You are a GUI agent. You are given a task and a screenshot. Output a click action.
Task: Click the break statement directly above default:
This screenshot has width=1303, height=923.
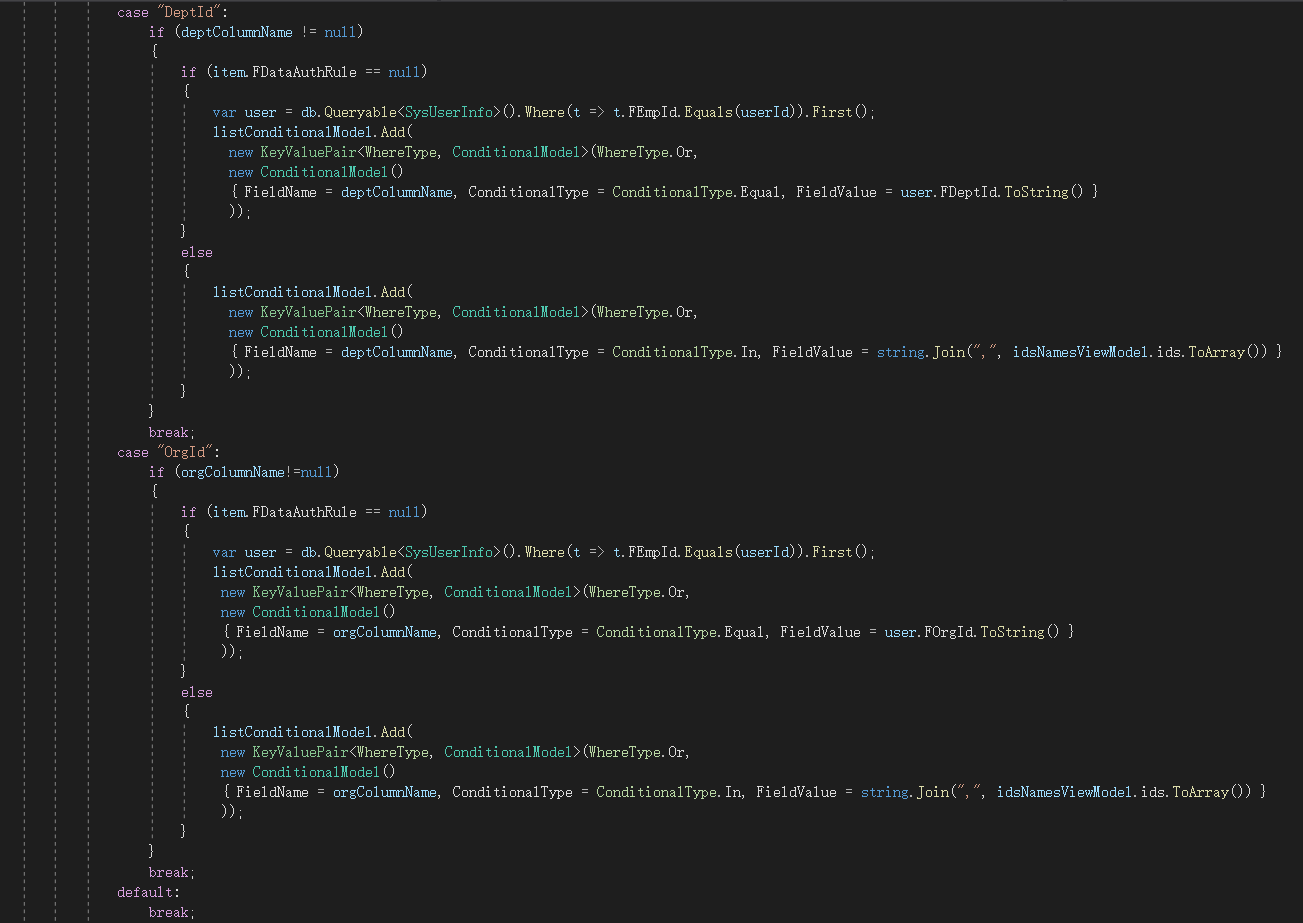pos(170,872)
